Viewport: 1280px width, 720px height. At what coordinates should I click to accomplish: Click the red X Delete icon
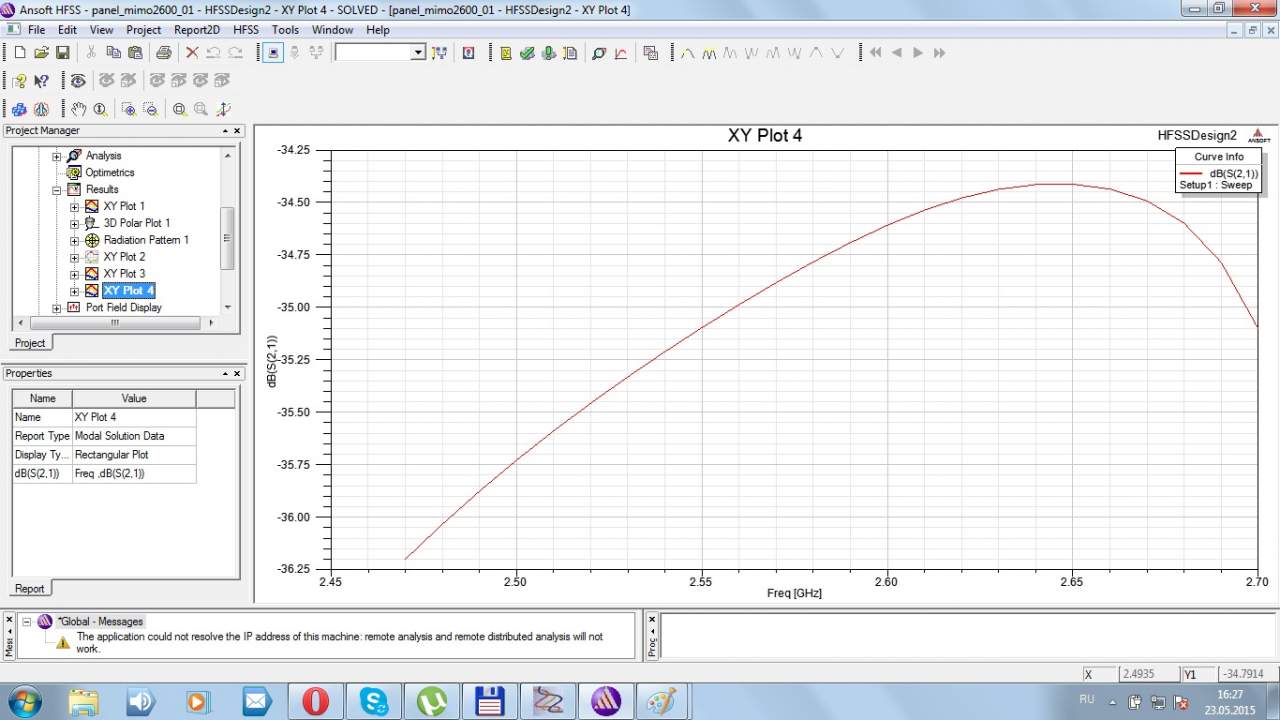pyautogui.click(x=192, y=52)
